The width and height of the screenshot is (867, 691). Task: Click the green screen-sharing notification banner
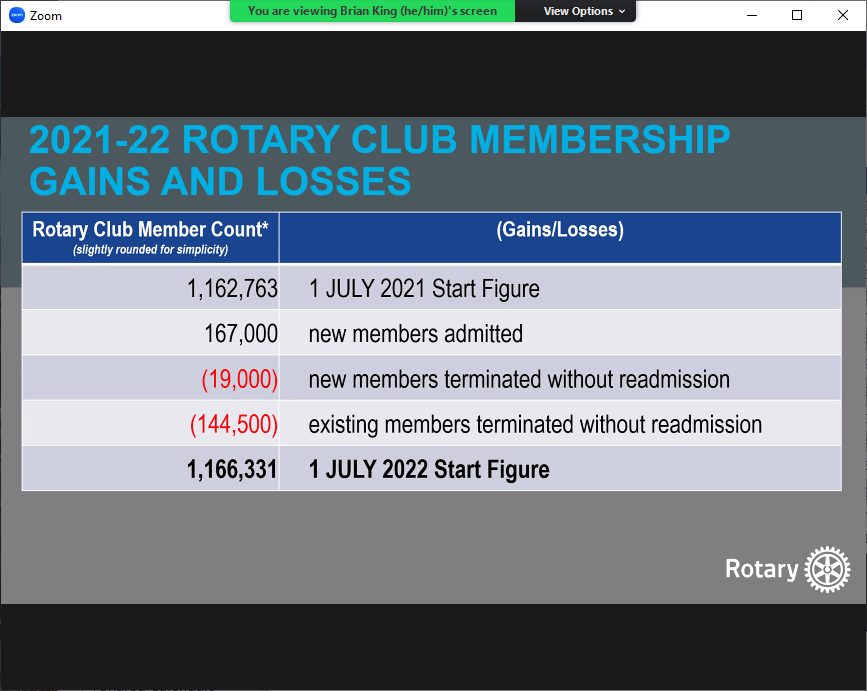point(372,11)
